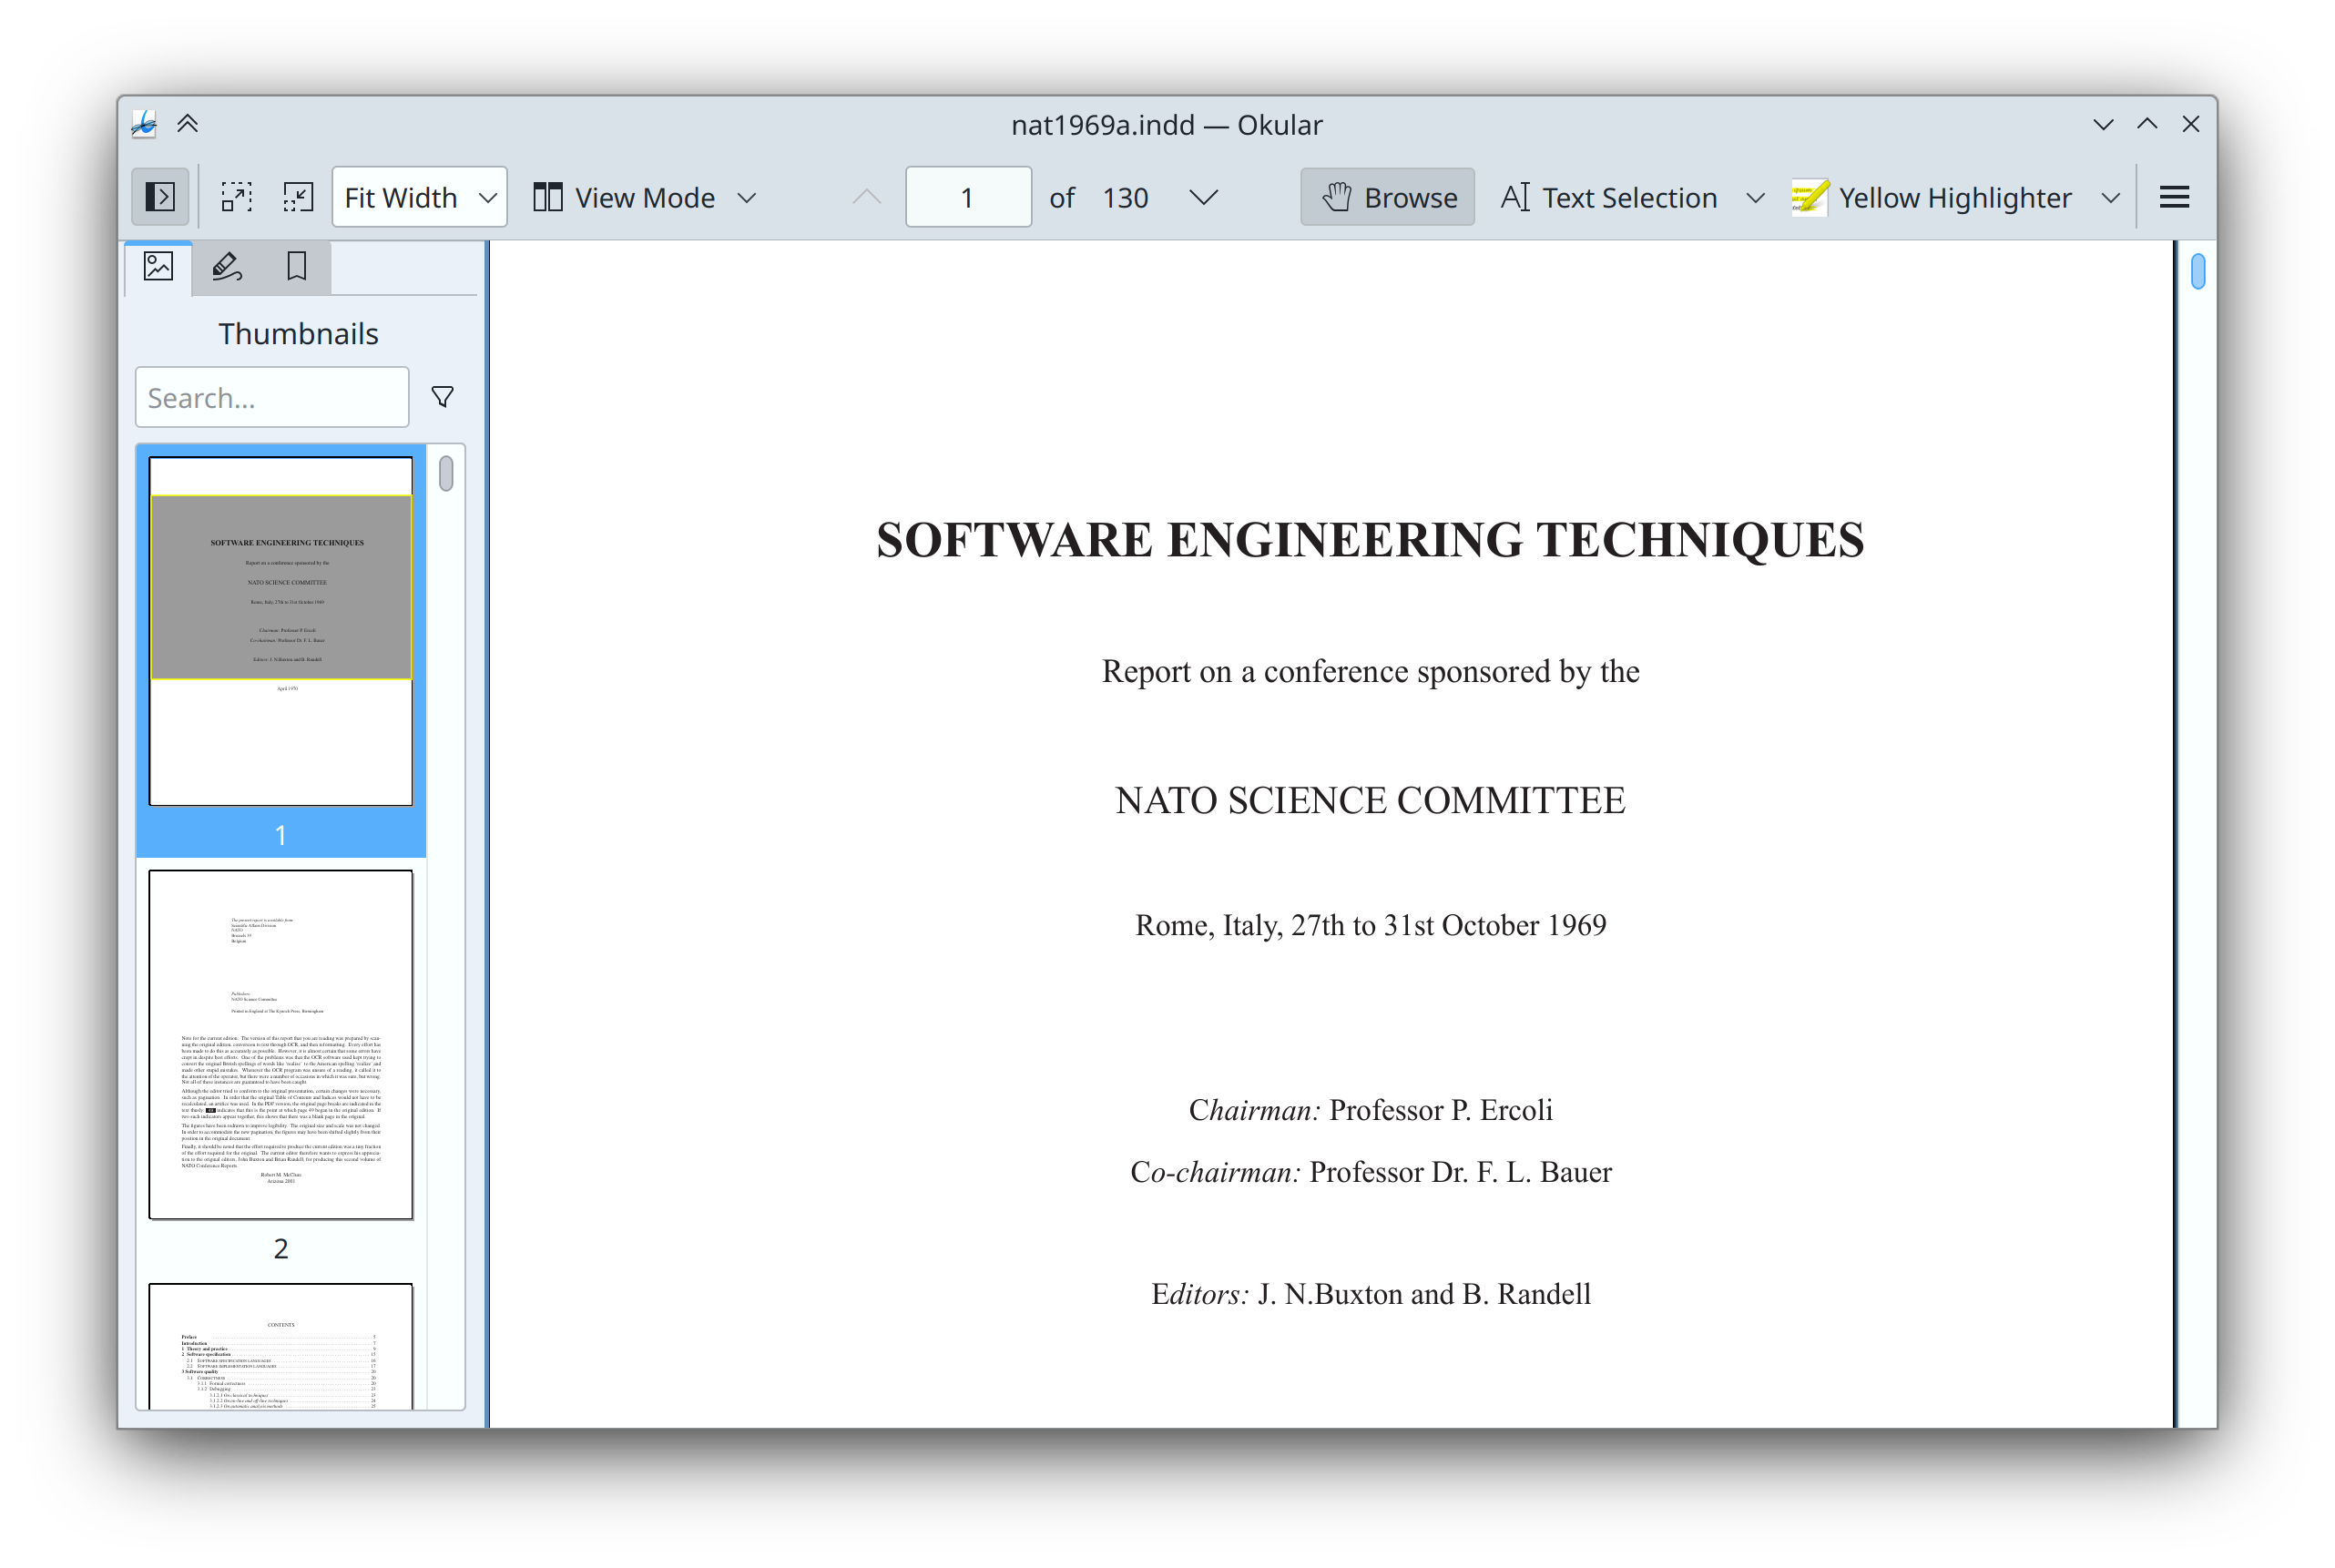
Task: Enable Browse mode tool
Action: point(1387,197)
